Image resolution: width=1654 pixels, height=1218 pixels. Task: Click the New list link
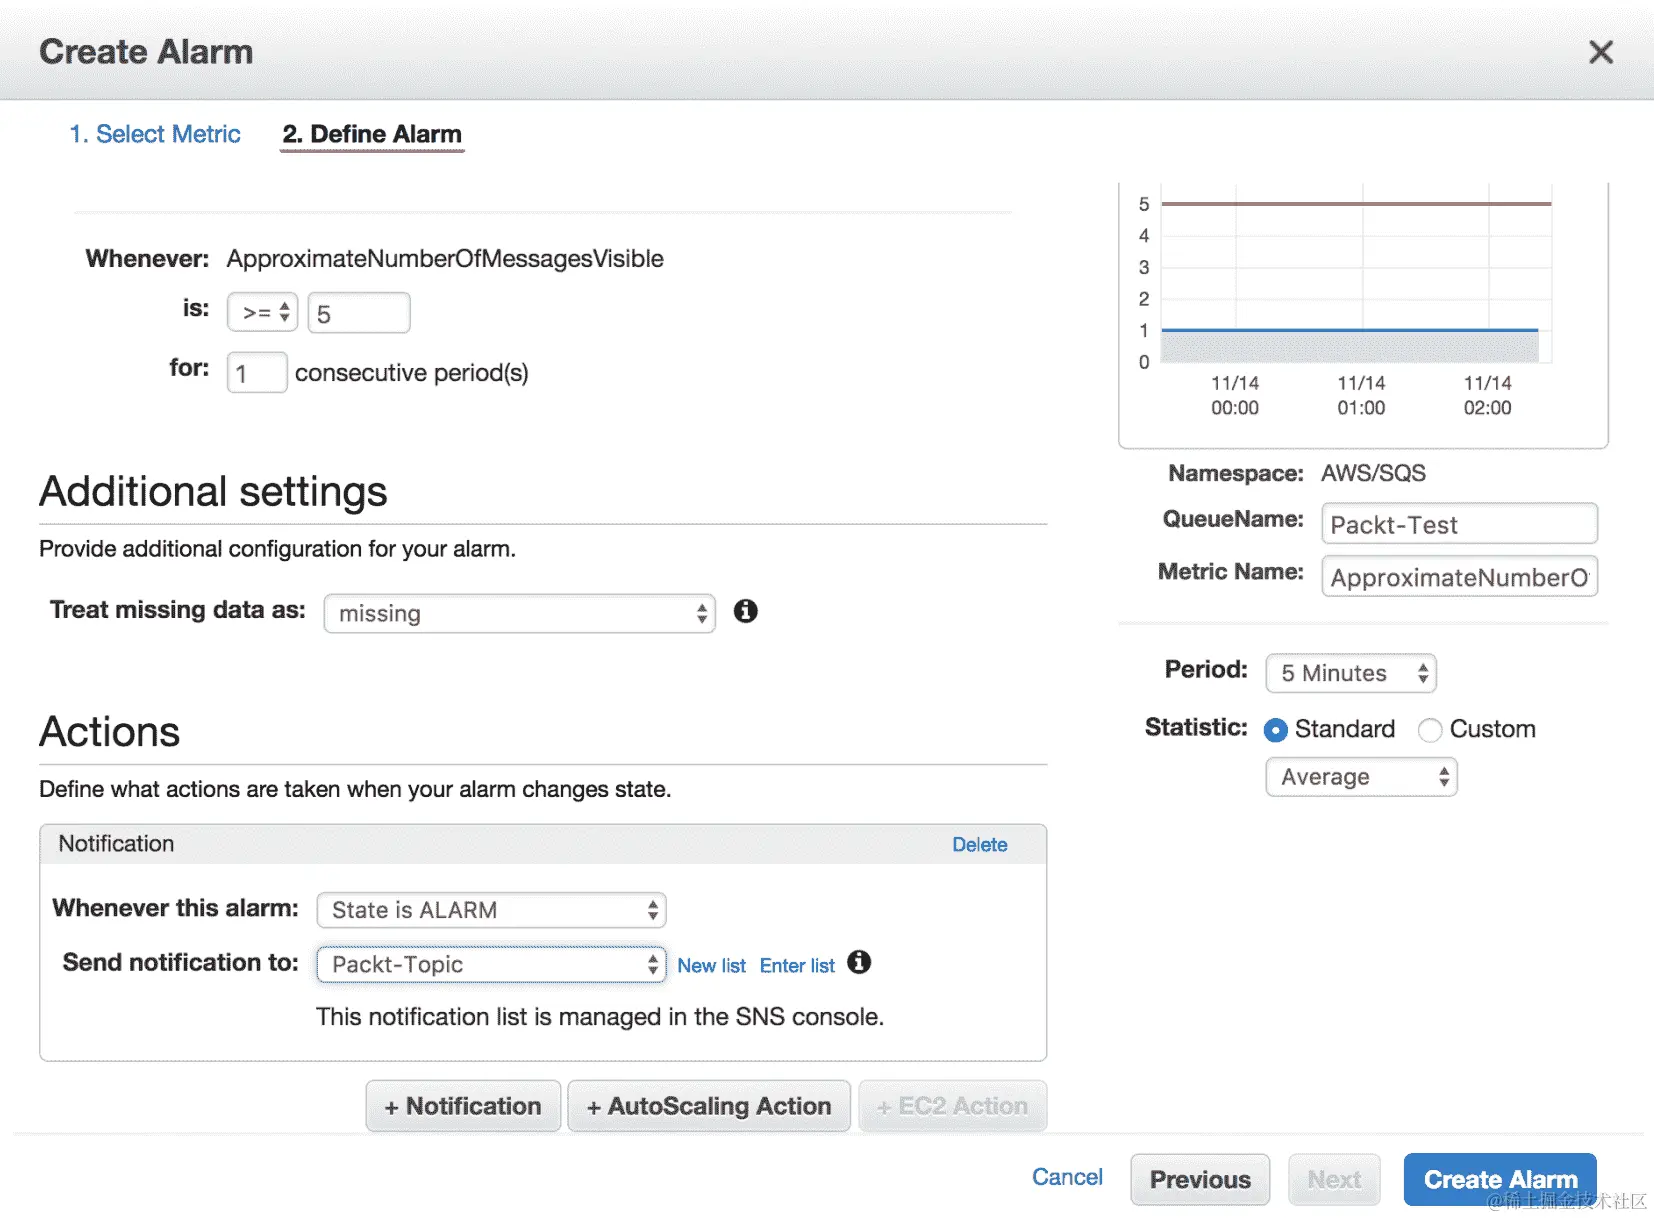[711, 966]
